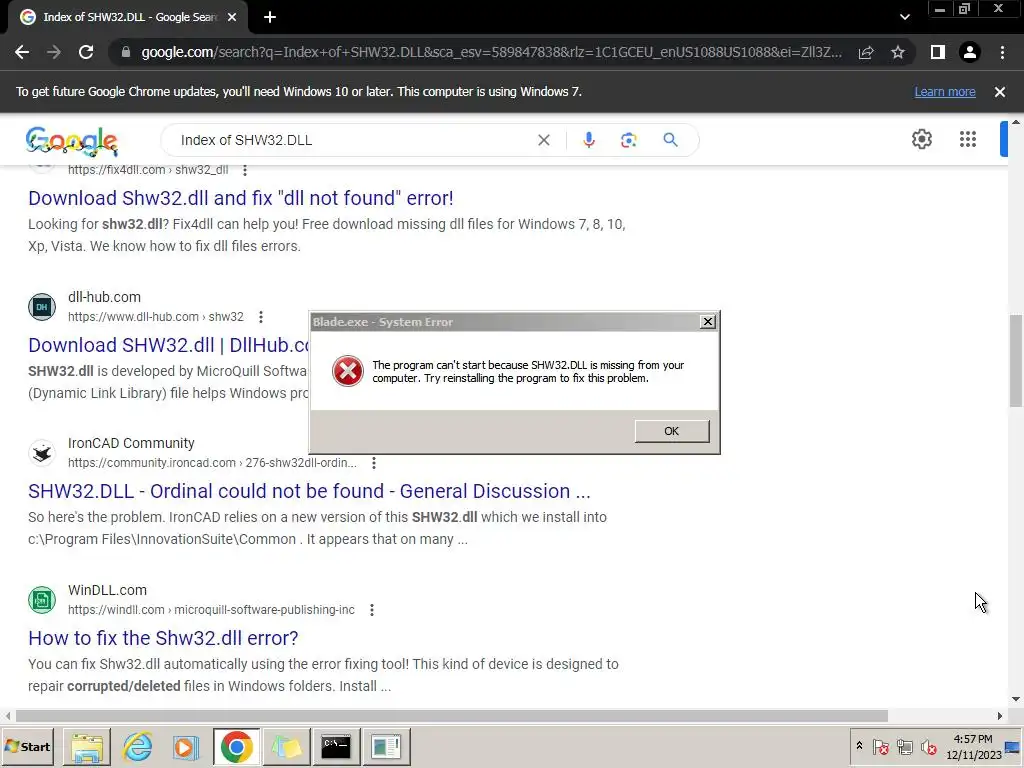Image resolution: width=1024 pixels, height=768 pixels.
Task: Open Download SHW32.dll DllHub result
Action: point(168,345)
